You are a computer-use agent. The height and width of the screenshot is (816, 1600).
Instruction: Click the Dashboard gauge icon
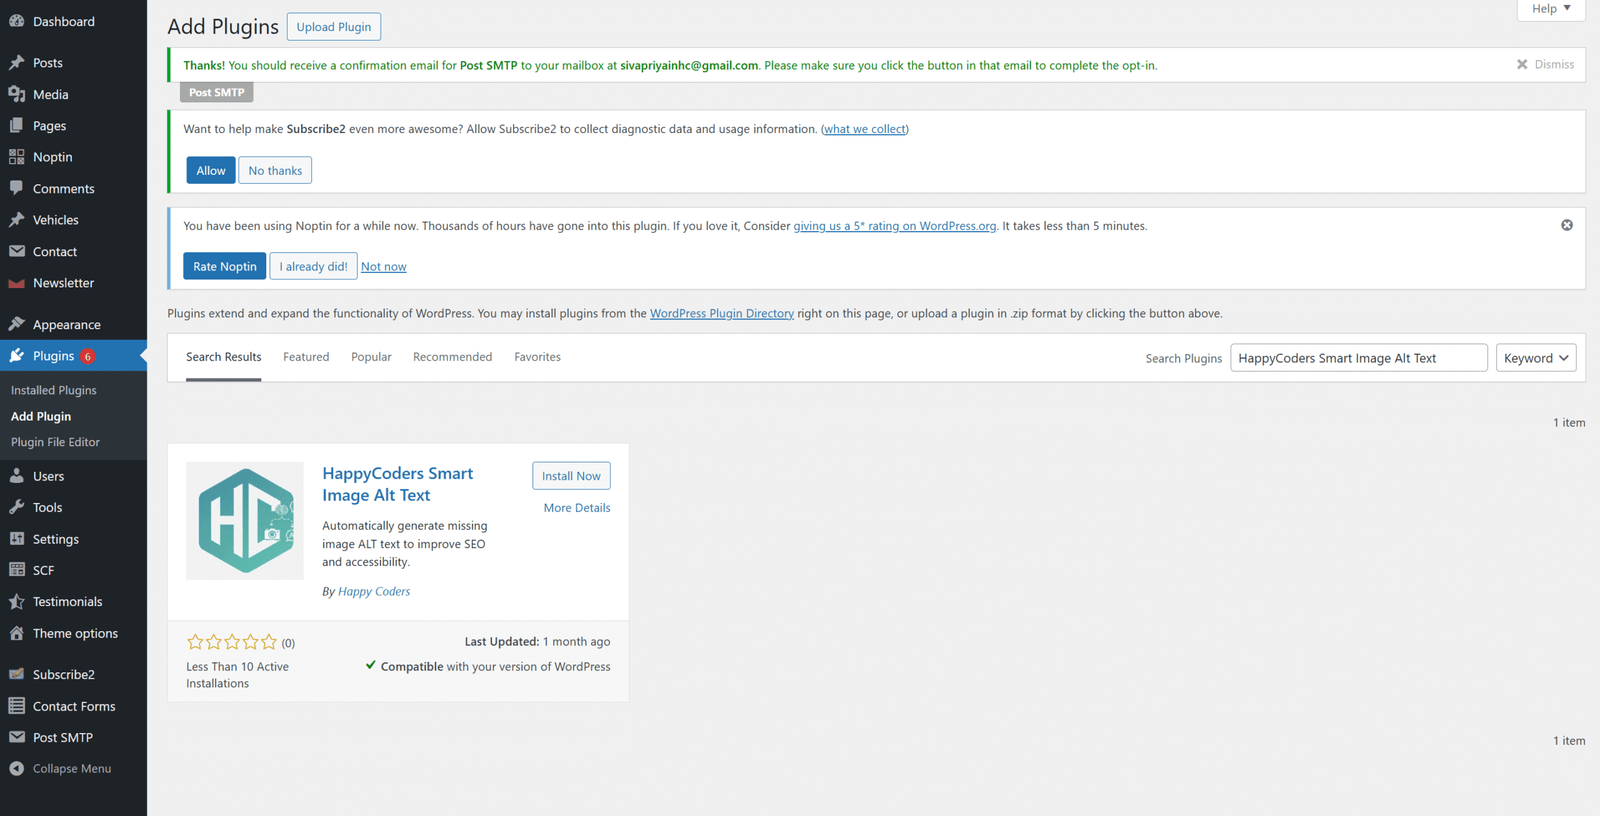[17, 21]
